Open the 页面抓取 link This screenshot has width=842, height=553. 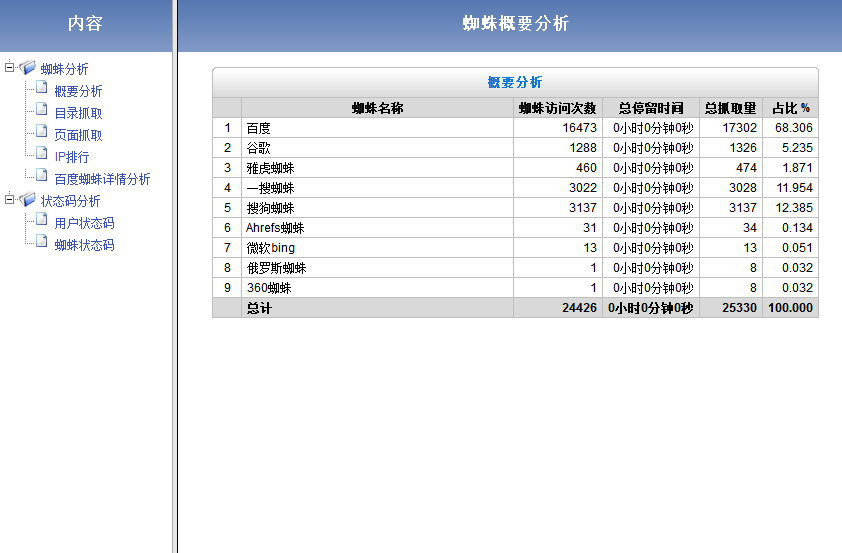click(x=78, y=135)
